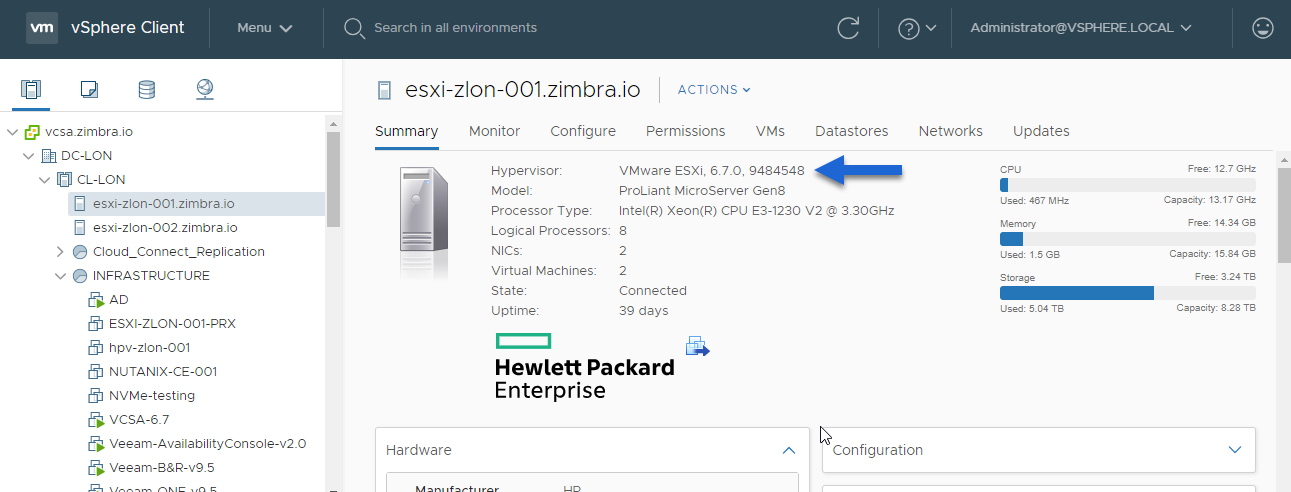Select ESXI-ZLON-001-PRX virtual machine
Screen dimensions: 1291x492
point(172,324)
